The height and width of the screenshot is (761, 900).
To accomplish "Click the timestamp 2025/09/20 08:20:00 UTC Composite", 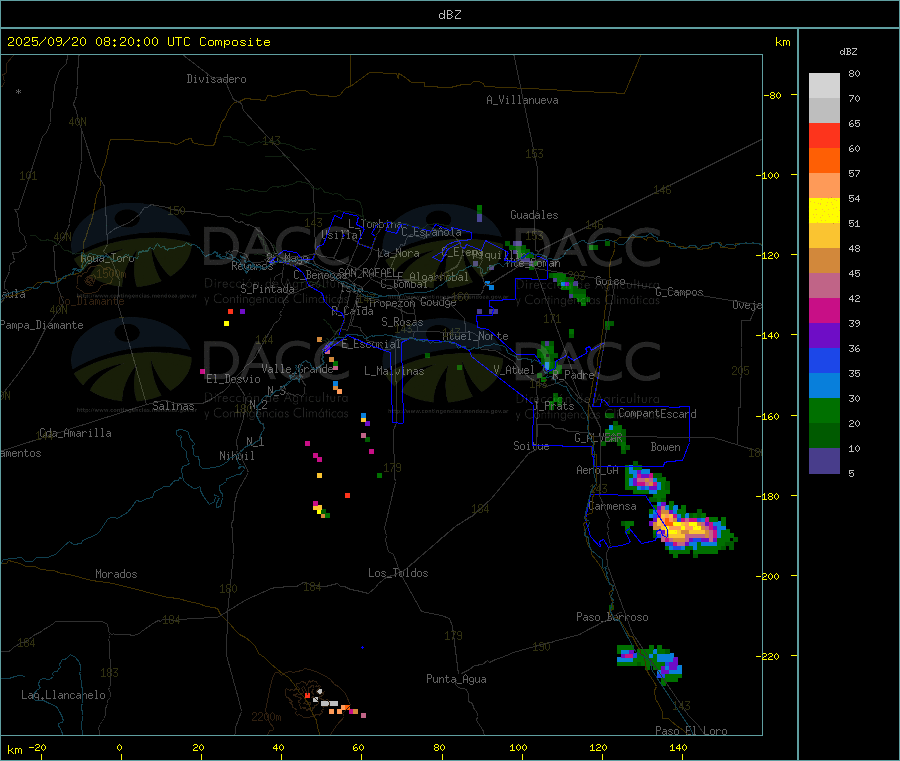I will point(138,42).
